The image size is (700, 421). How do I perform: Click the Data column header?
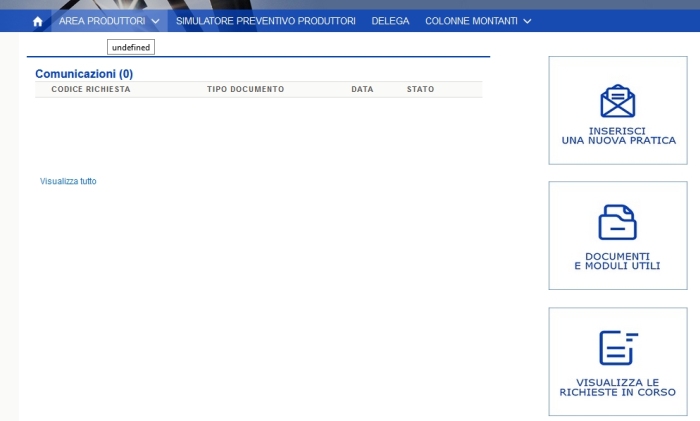click(362, 89)
